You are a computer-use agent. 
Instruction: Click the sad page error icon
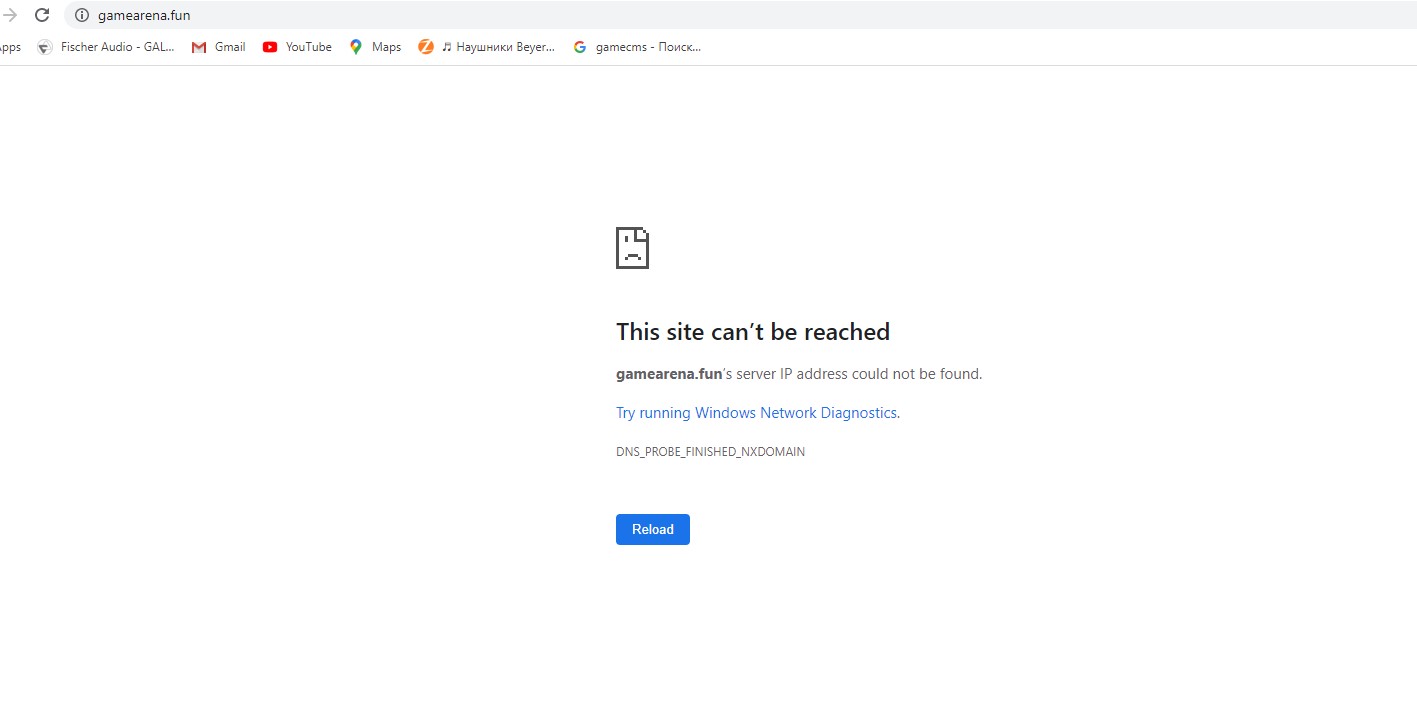[632, 247]
